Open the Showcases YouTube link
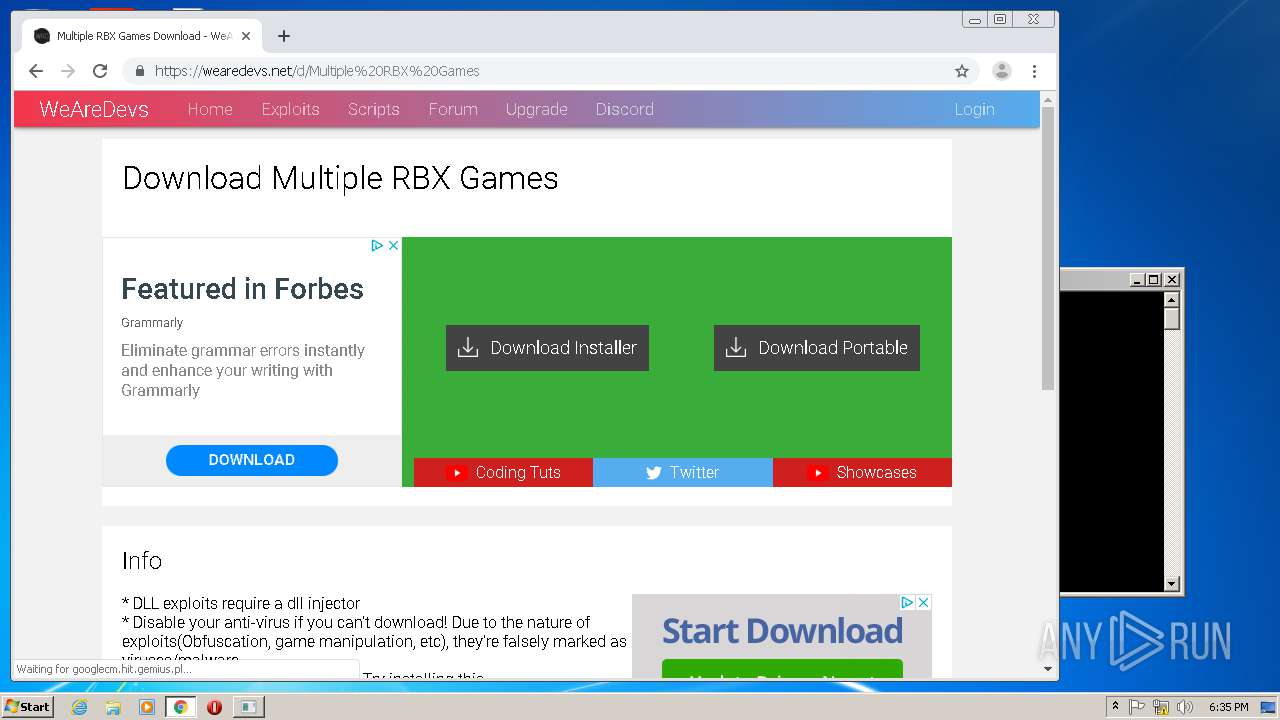This screenshot has width=1280, height=720. [x=862, y=472]
